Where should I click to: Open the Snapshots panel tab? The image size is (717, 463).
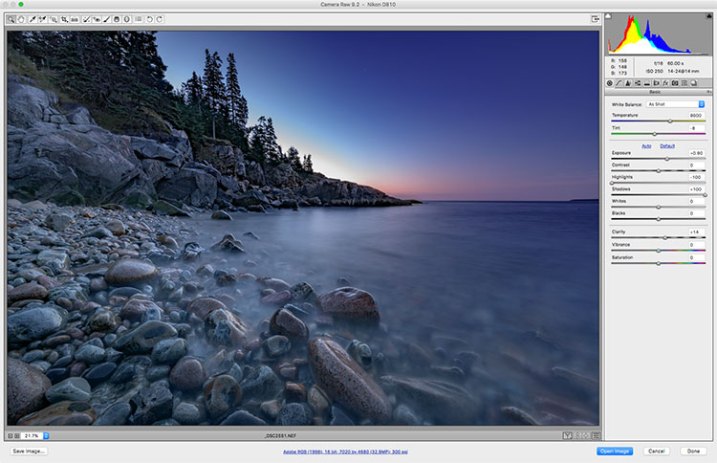tap(694, 83)
